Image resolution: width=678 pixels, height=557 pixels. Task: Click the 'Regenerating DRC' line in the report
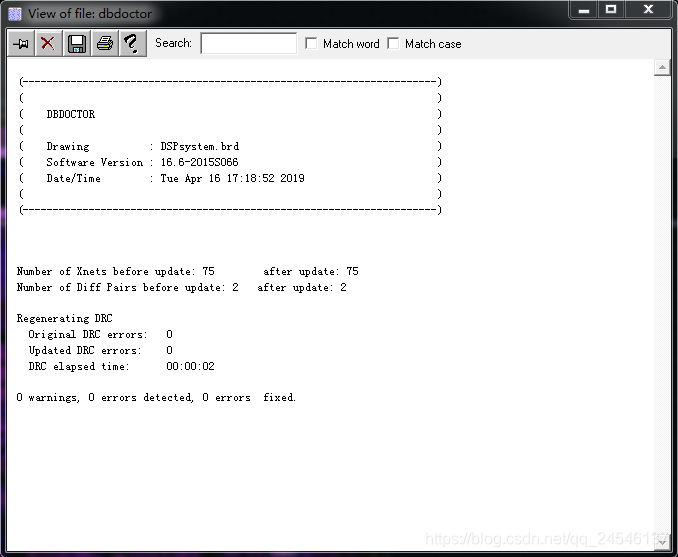65,318
